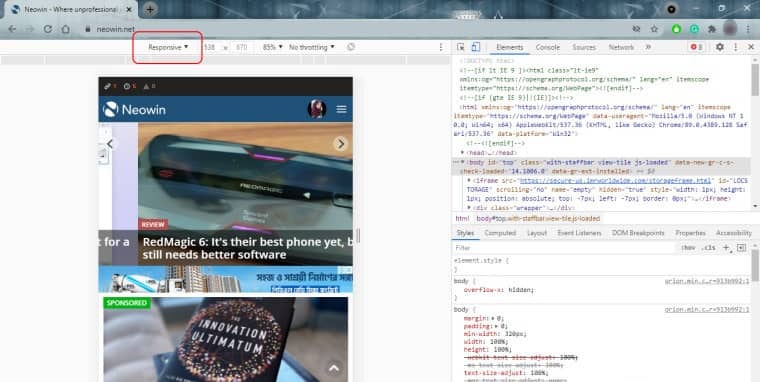760x382 pixels.
Task: Click the rotate screen icon
Action: [x=351, y=47]
